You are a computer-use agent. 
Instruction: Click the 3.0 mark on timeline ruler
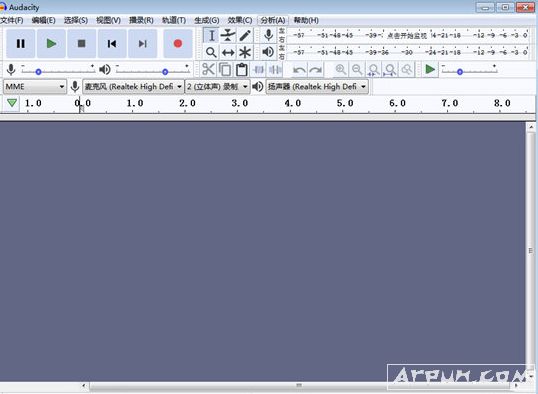coord(240,103)
